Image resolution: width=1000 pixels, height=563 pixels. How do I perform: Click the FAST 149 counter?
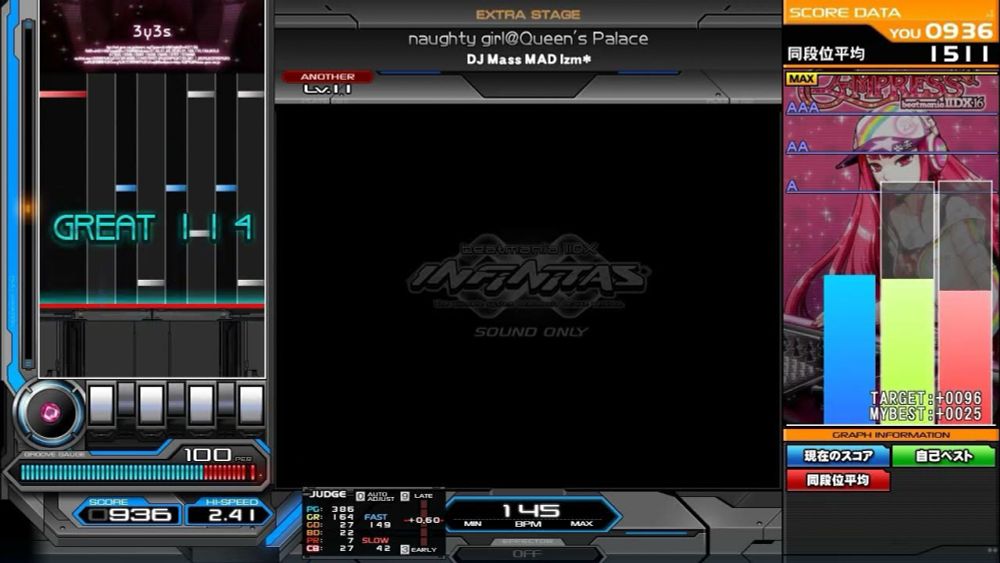(378, 521)
